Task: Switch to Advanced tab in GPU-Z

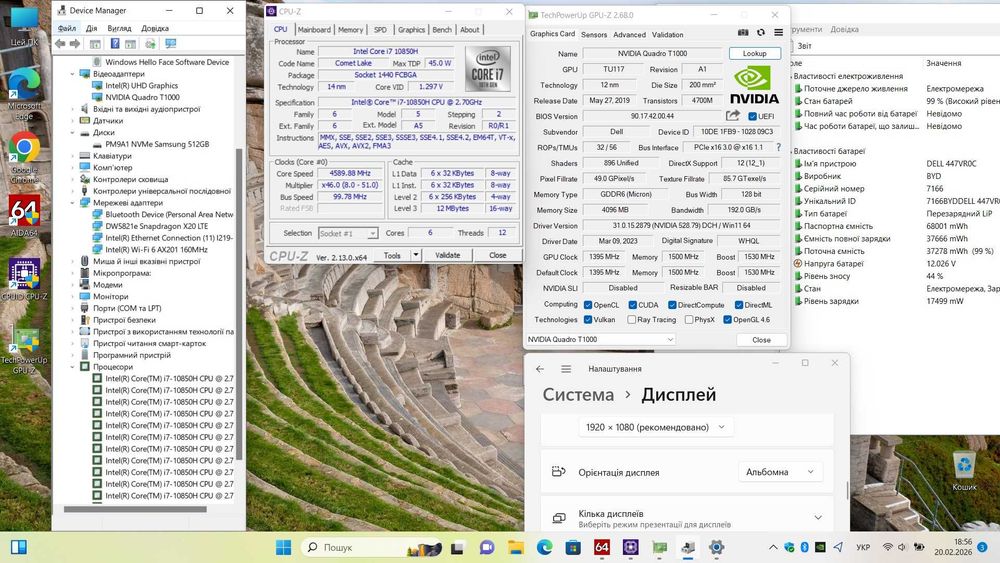Action: click(629, 34)
